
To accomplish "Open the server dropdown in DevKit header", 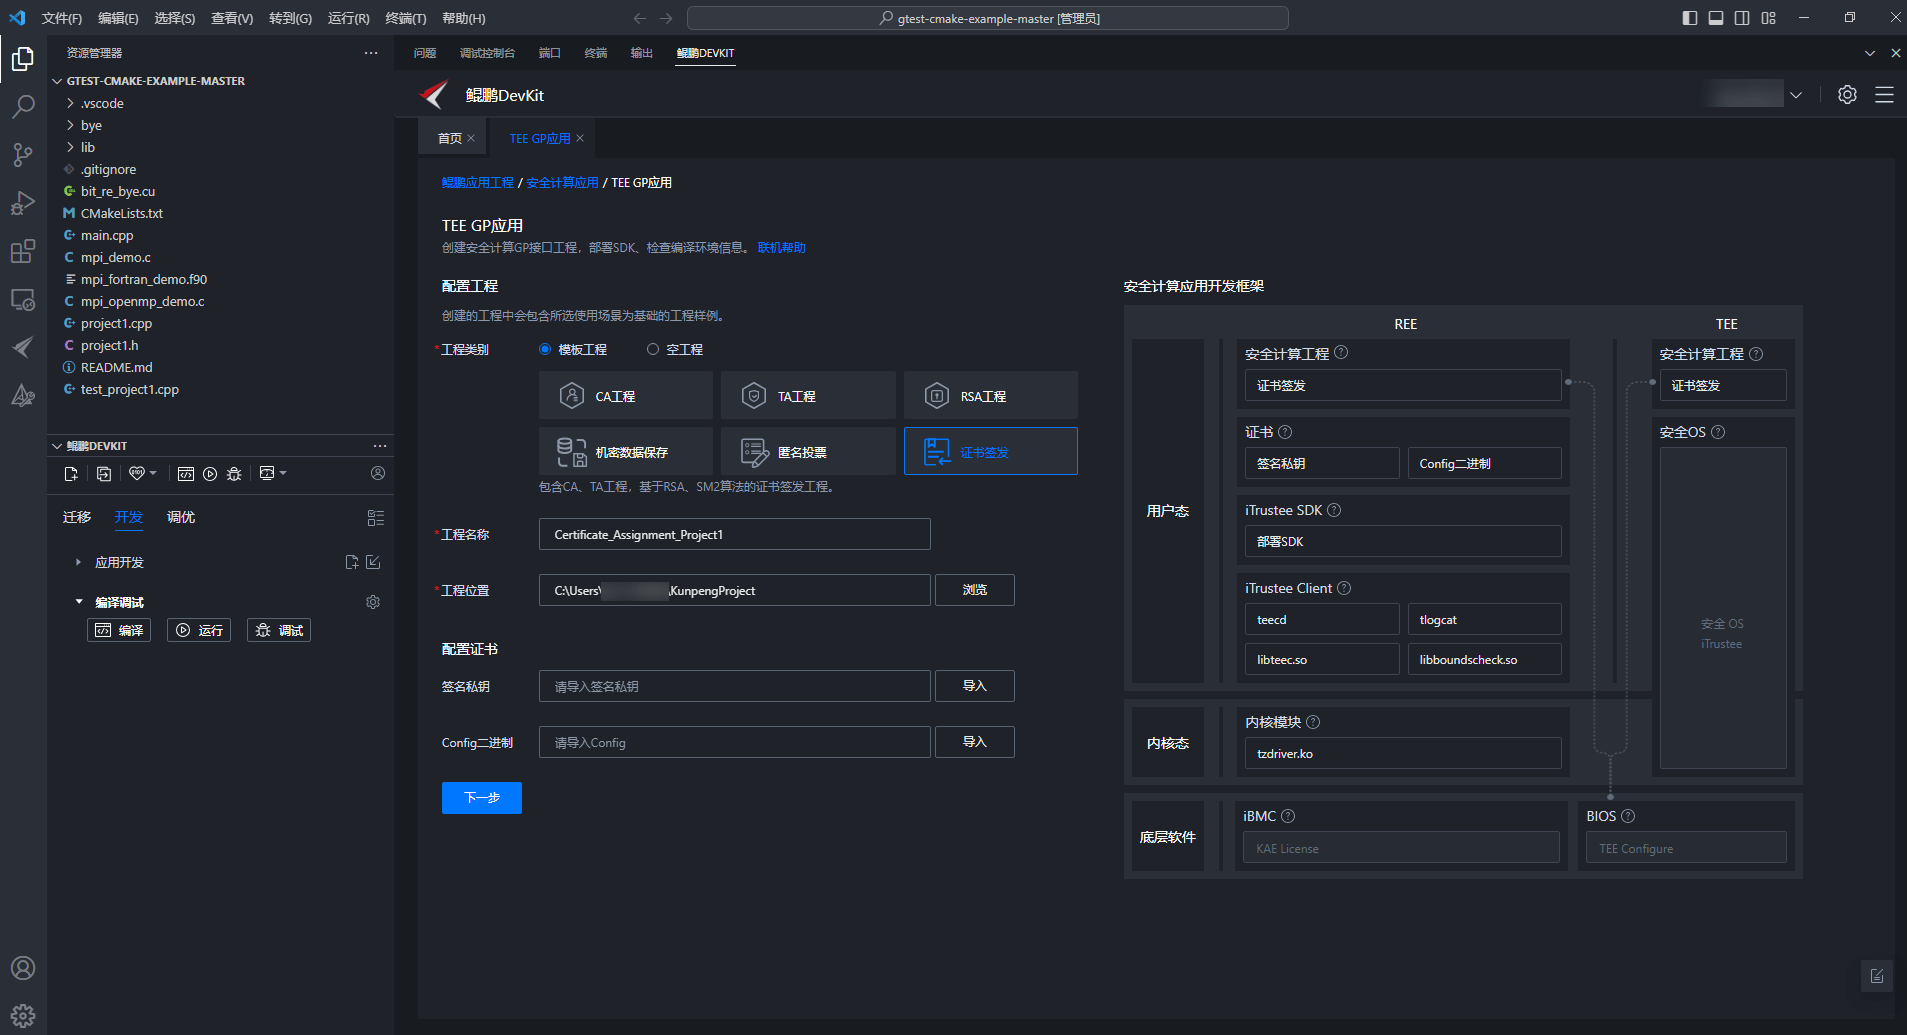I will (x=1796, y=95).
